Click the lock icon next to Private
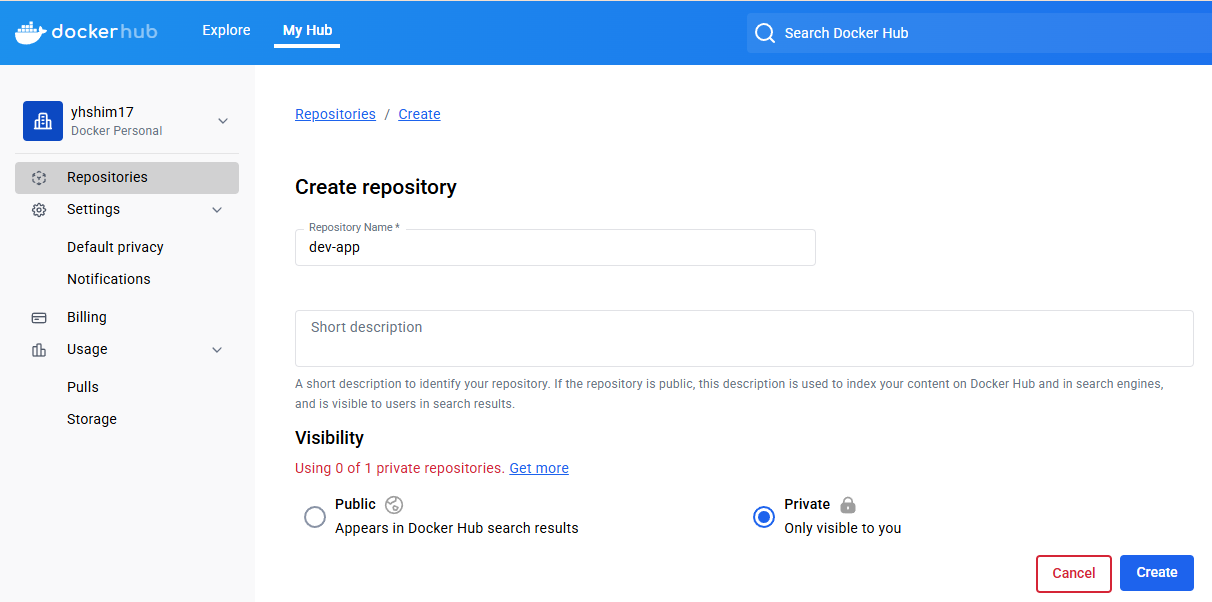This screenshot has width=1212, height=602. pos(848,505)
